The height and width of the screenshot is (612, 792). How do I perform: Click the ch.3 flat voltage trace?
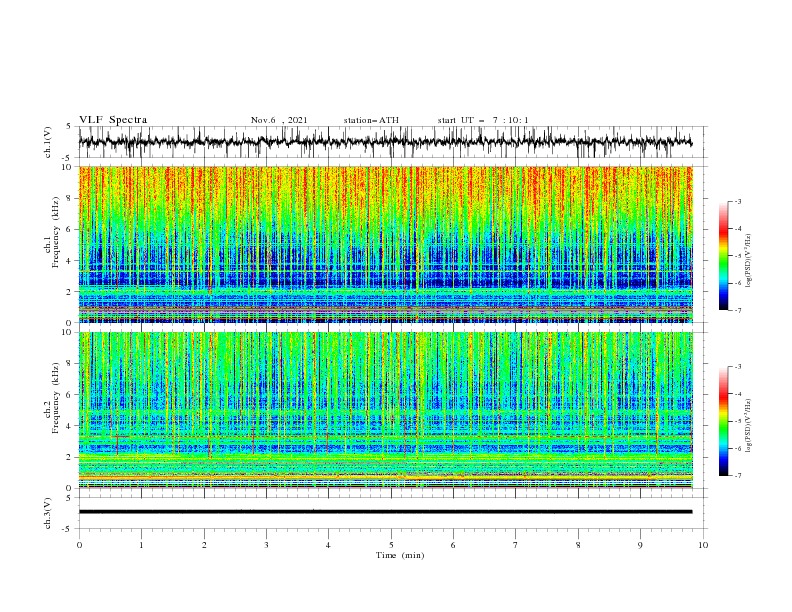point(385,512)
